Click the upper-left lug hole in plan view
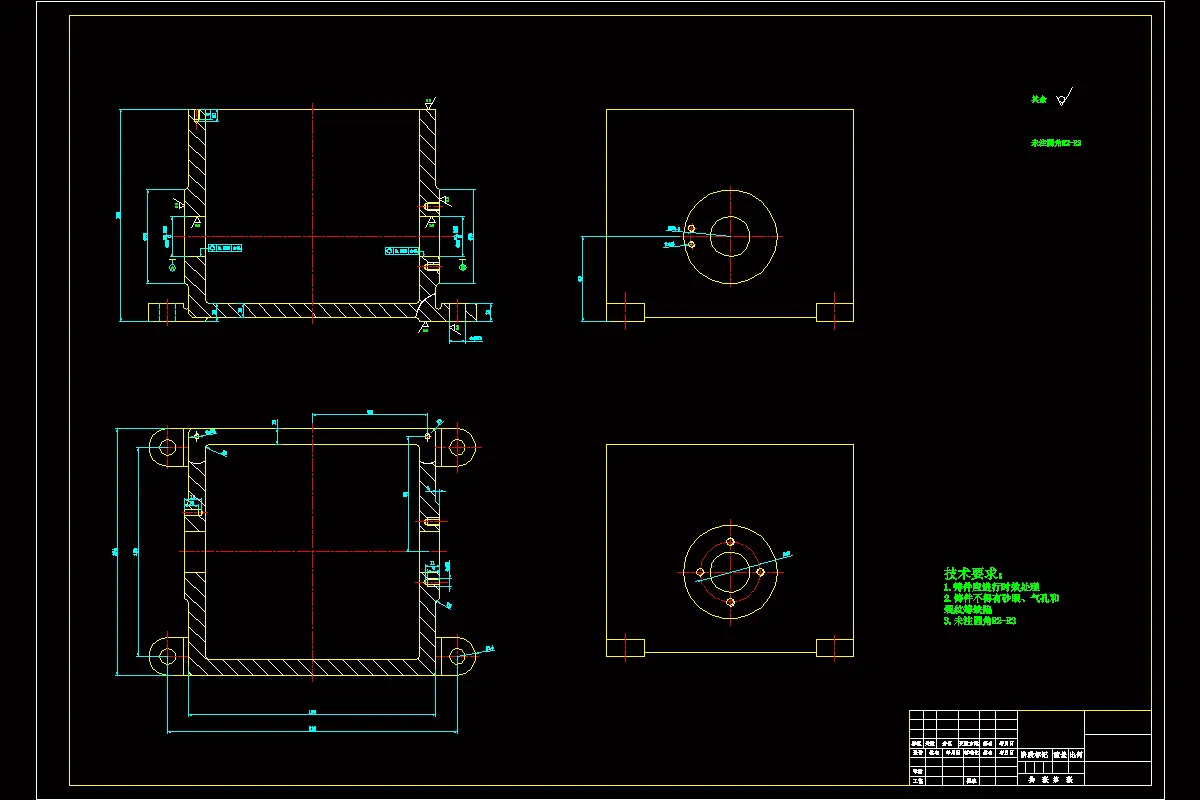 pyautogui.click(x=165, y=447)
